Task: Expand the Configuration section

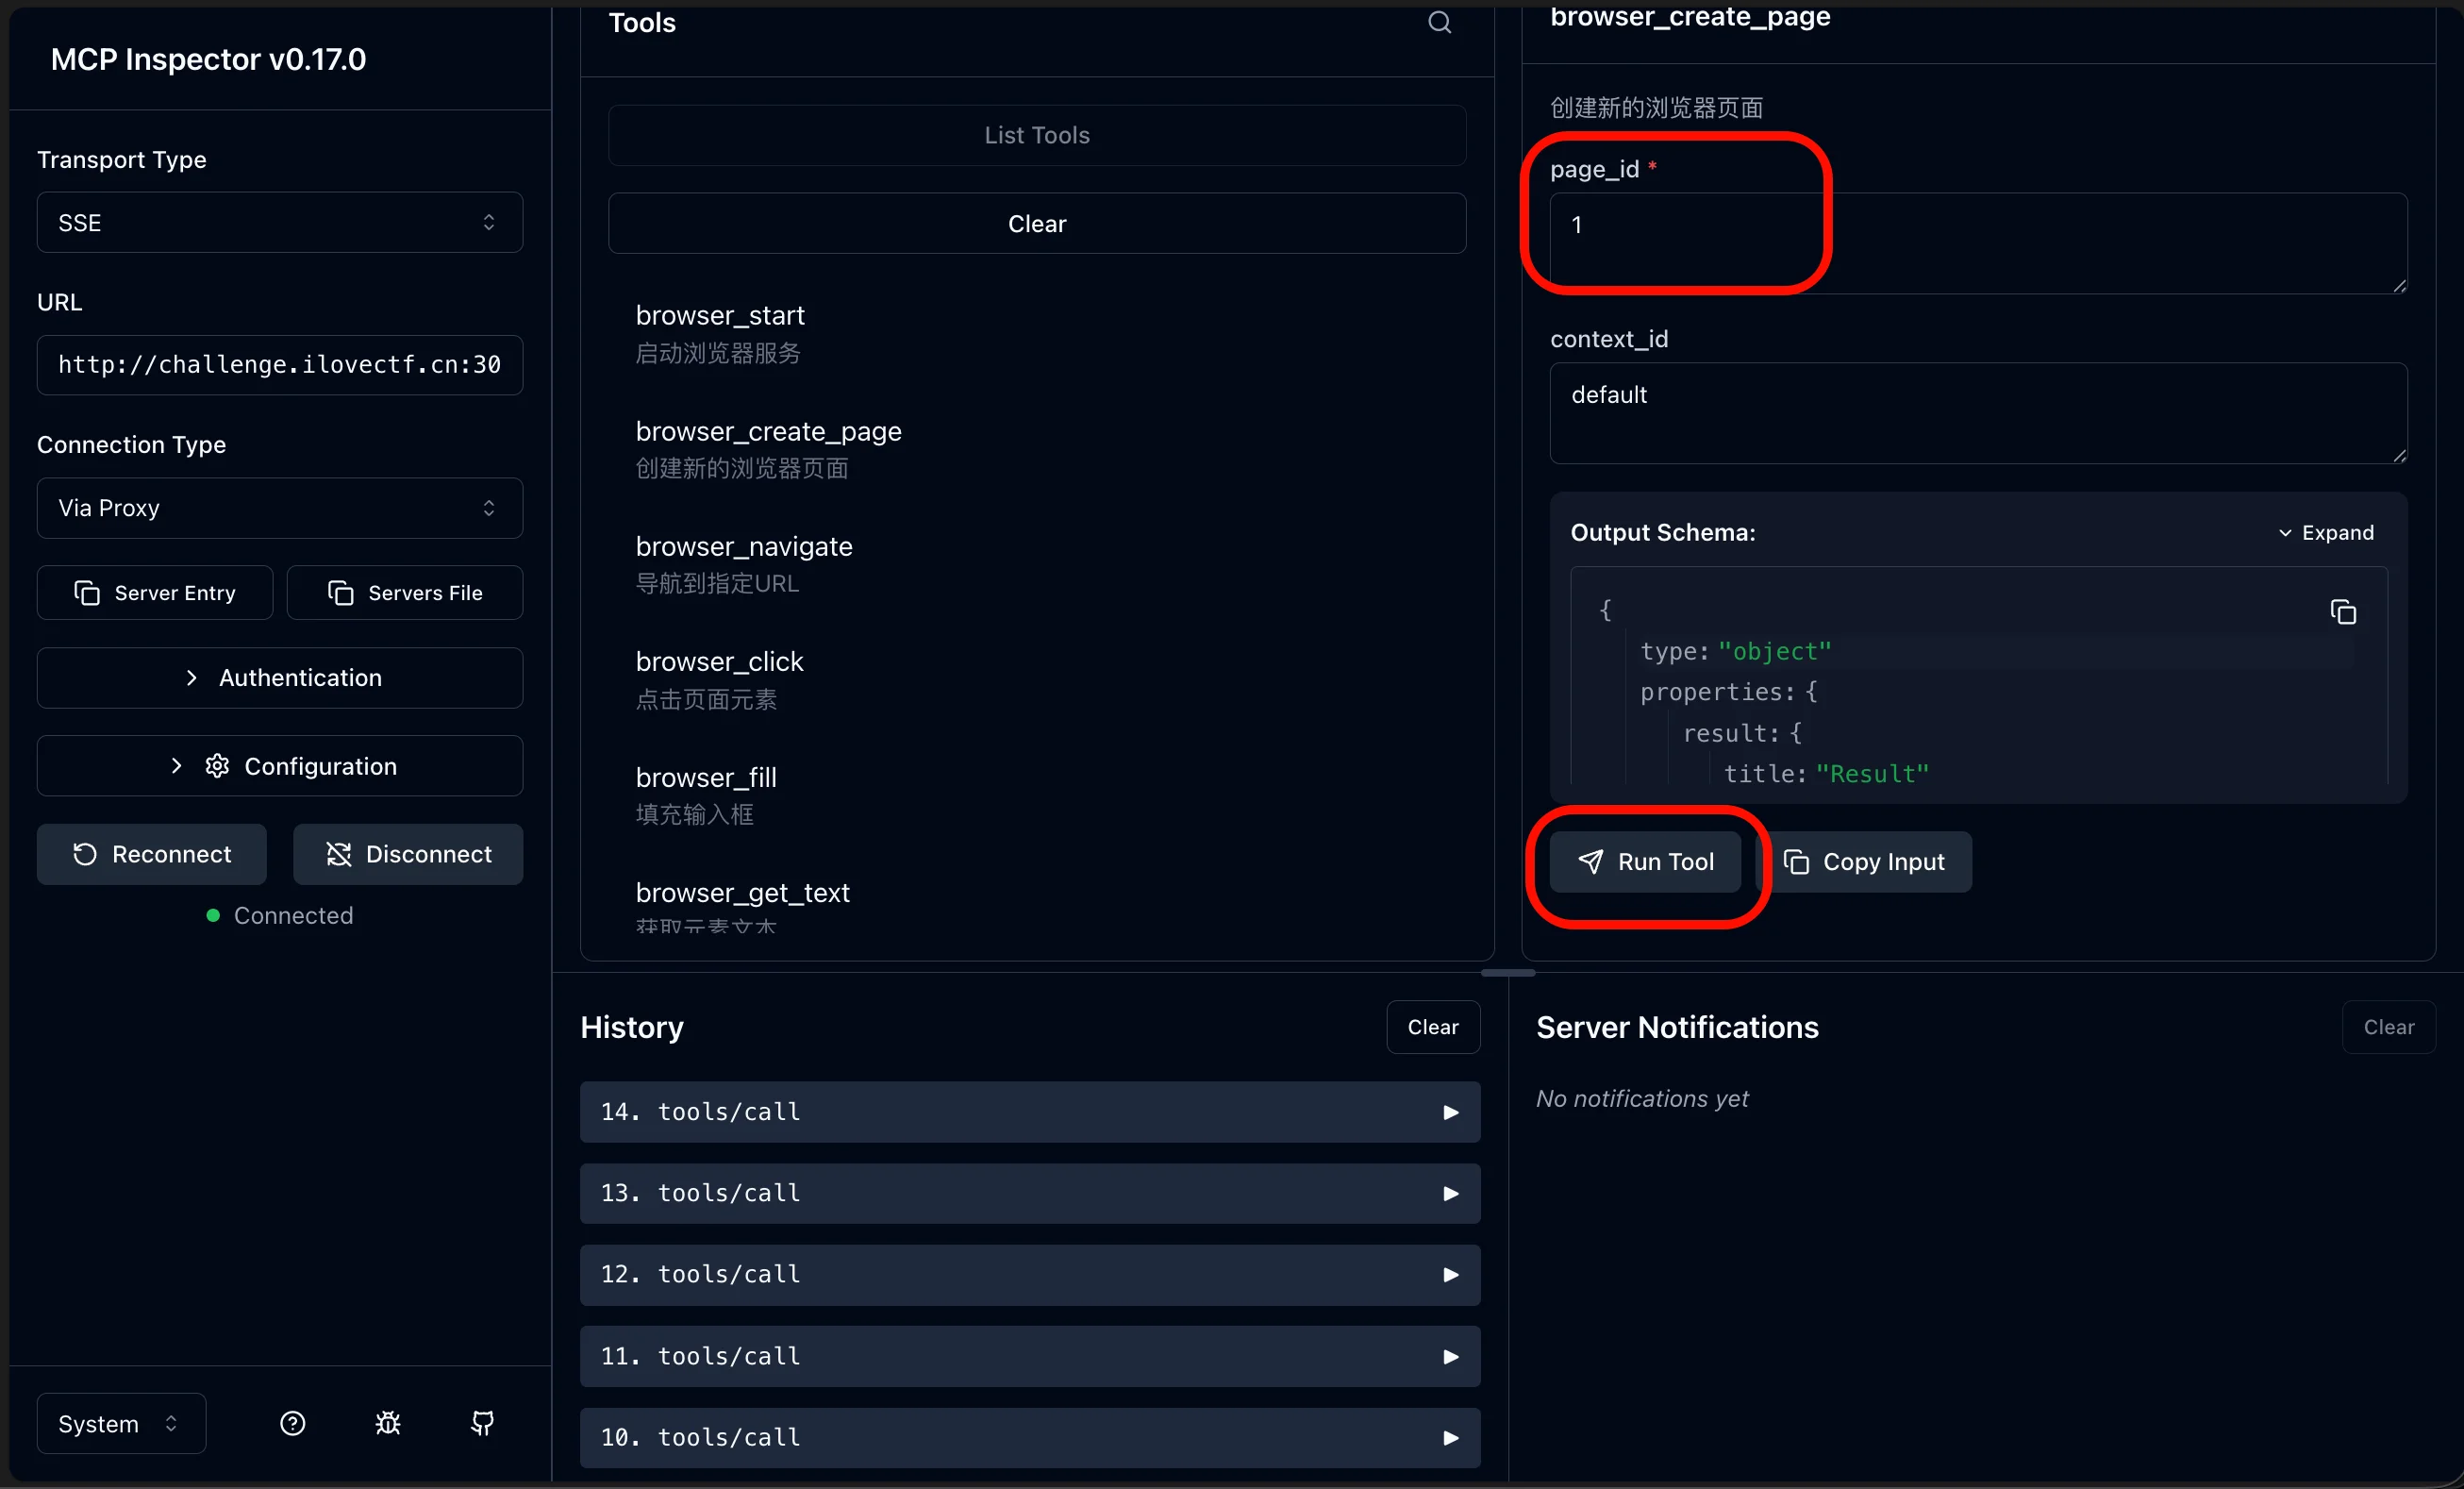Action: tap(280, 766)
